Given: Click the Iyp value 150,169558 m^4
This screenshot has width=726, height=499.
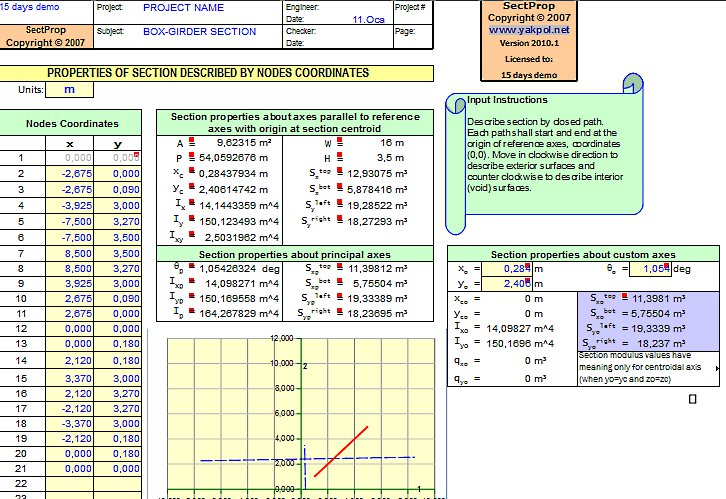Looking at the screenshot, I should (x=239, y=299).
